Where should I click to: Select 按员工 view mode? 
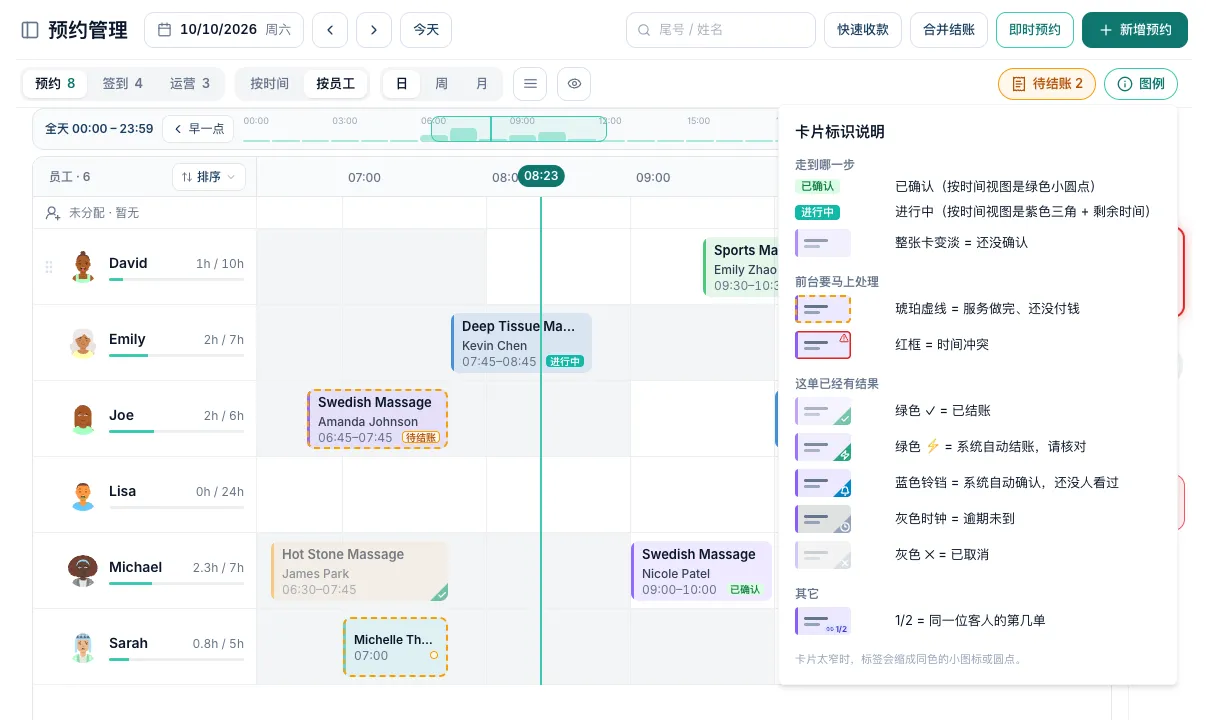coord(336,84)
